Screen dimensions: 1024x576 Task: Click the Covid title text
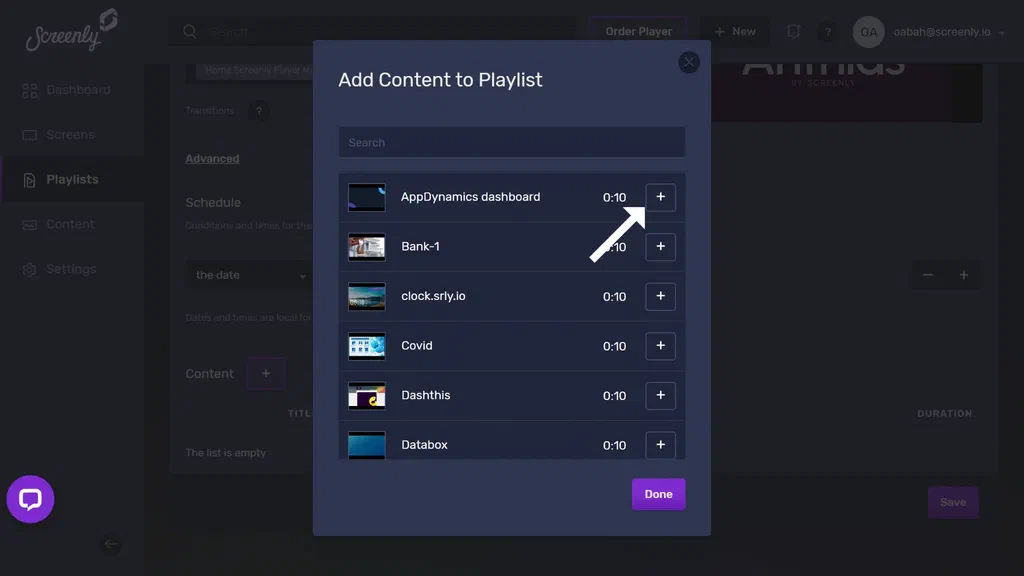[417, 345]
